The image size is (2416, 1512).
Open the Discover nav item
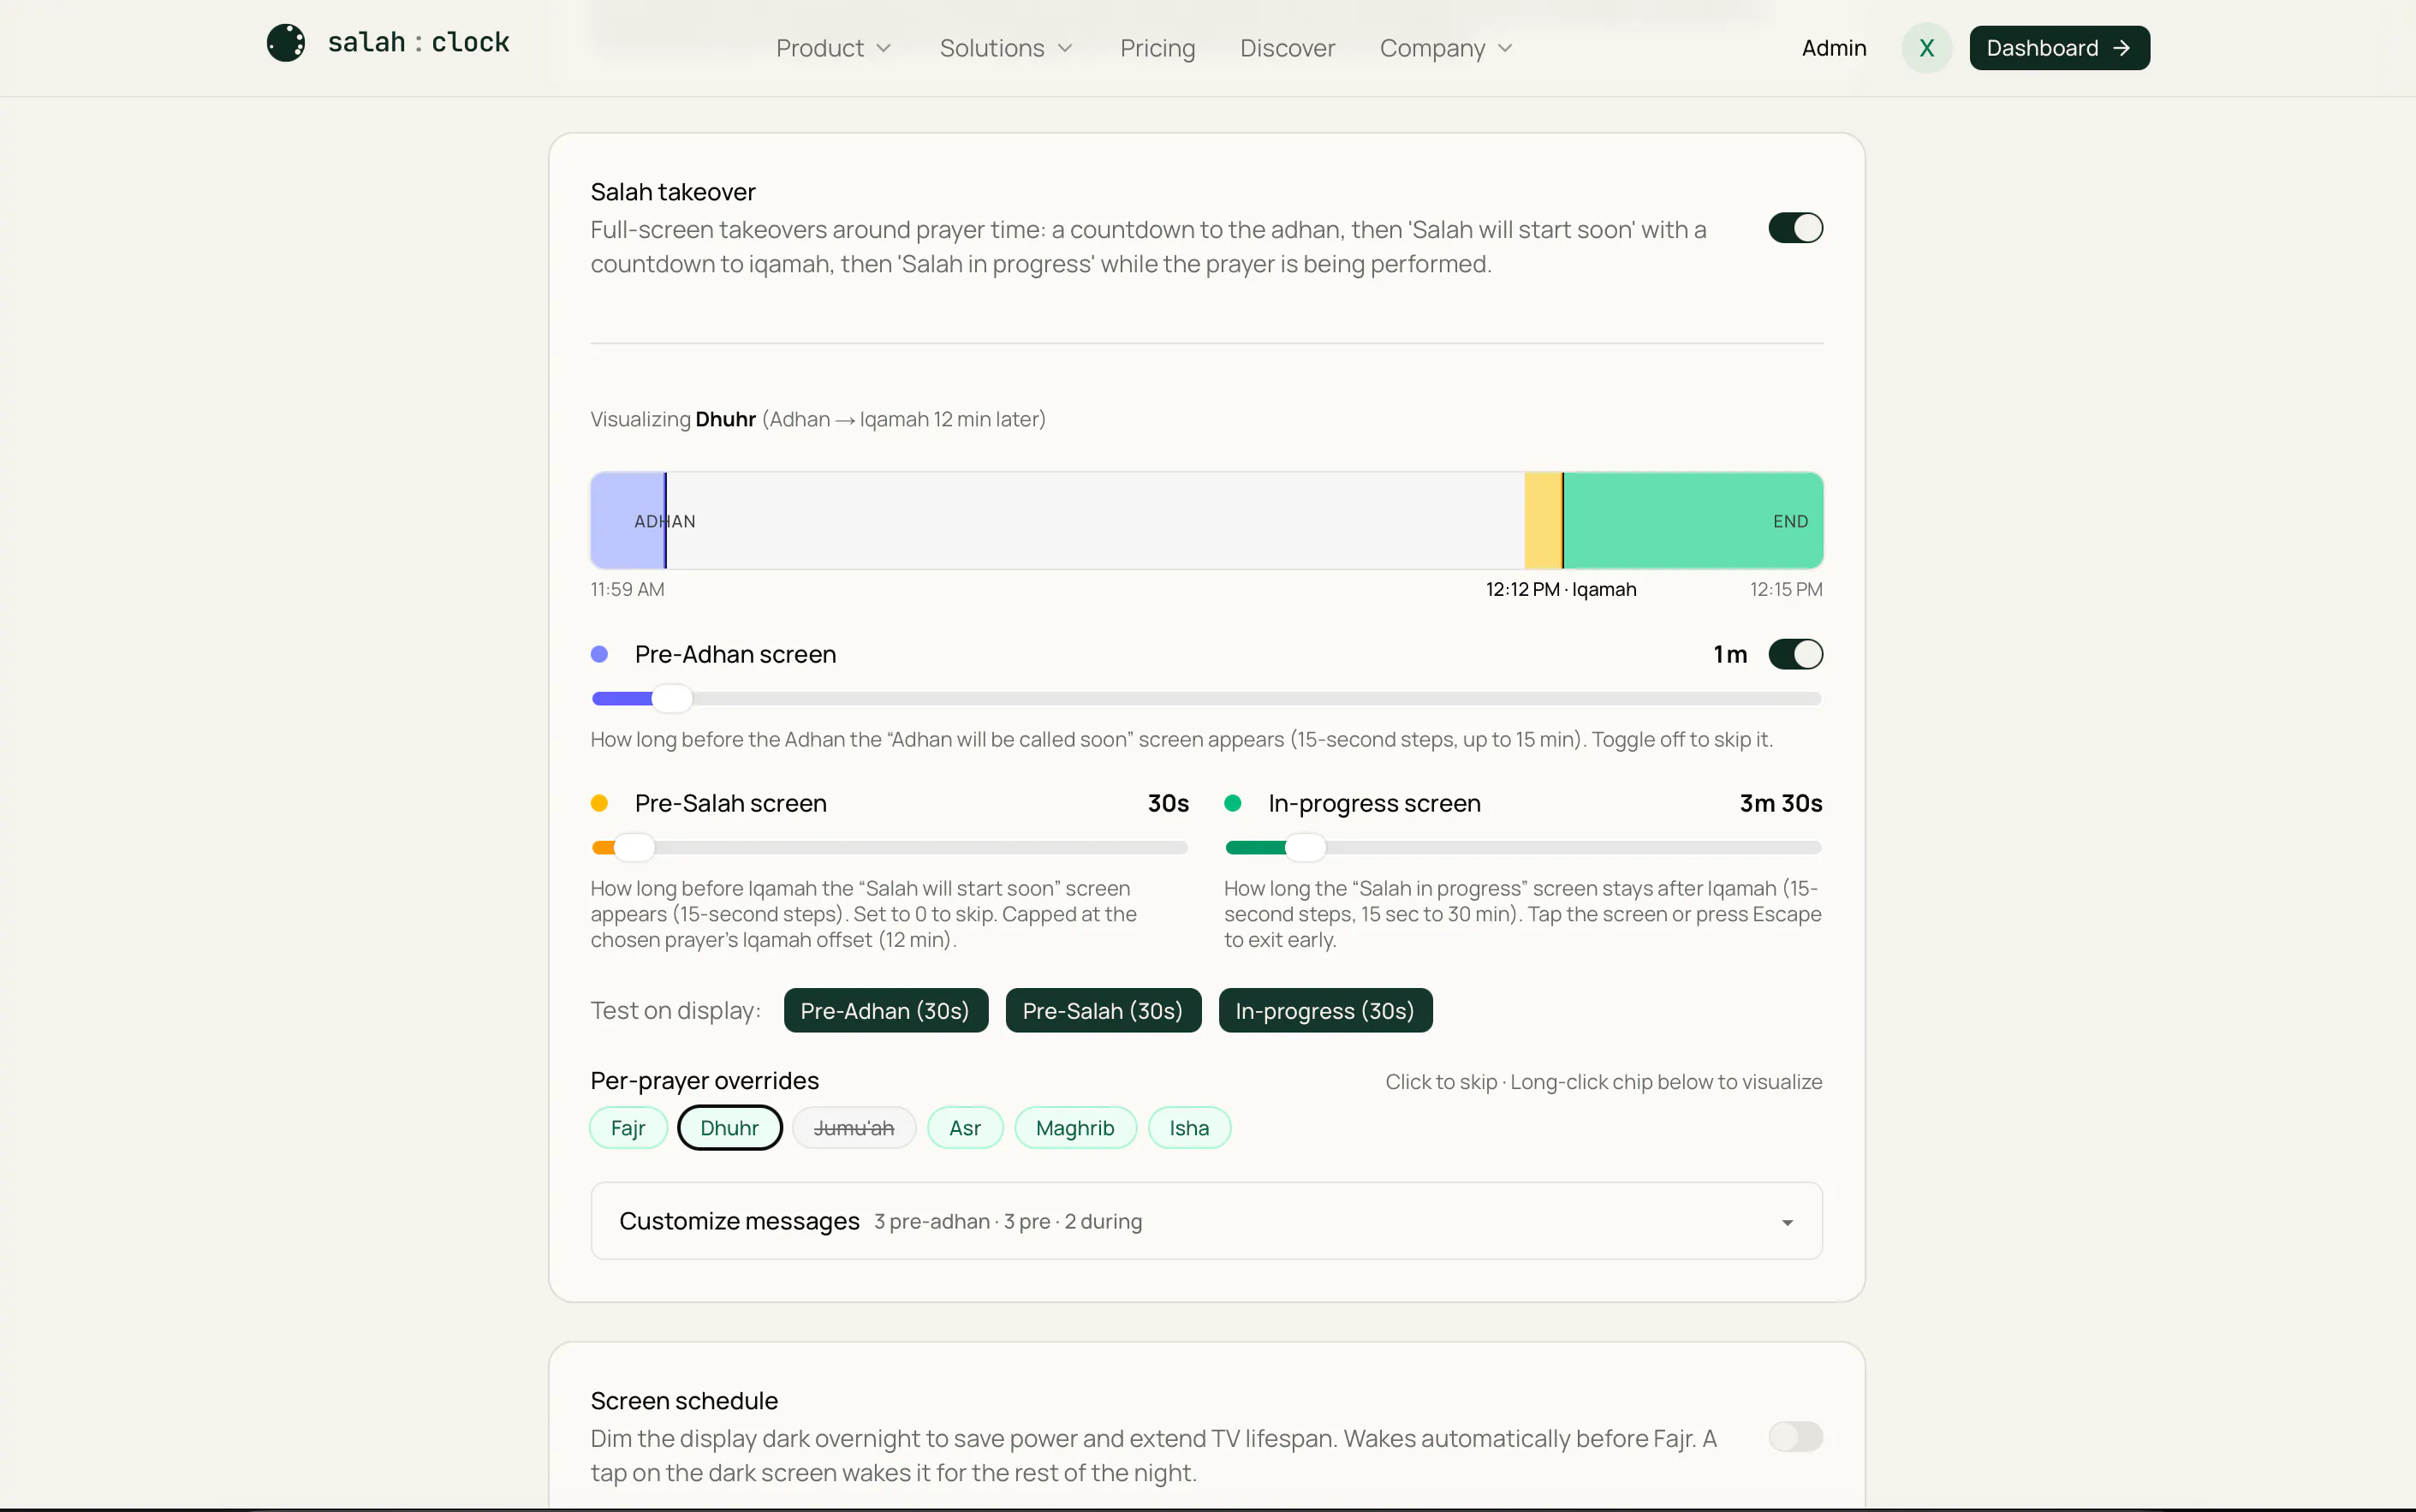click(x=1287, y=48)
